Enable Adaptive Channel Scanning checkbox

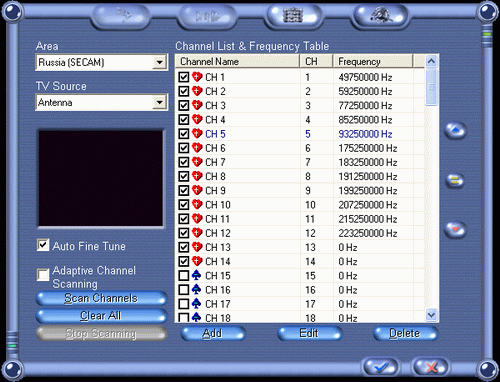(x=43, y=275)
